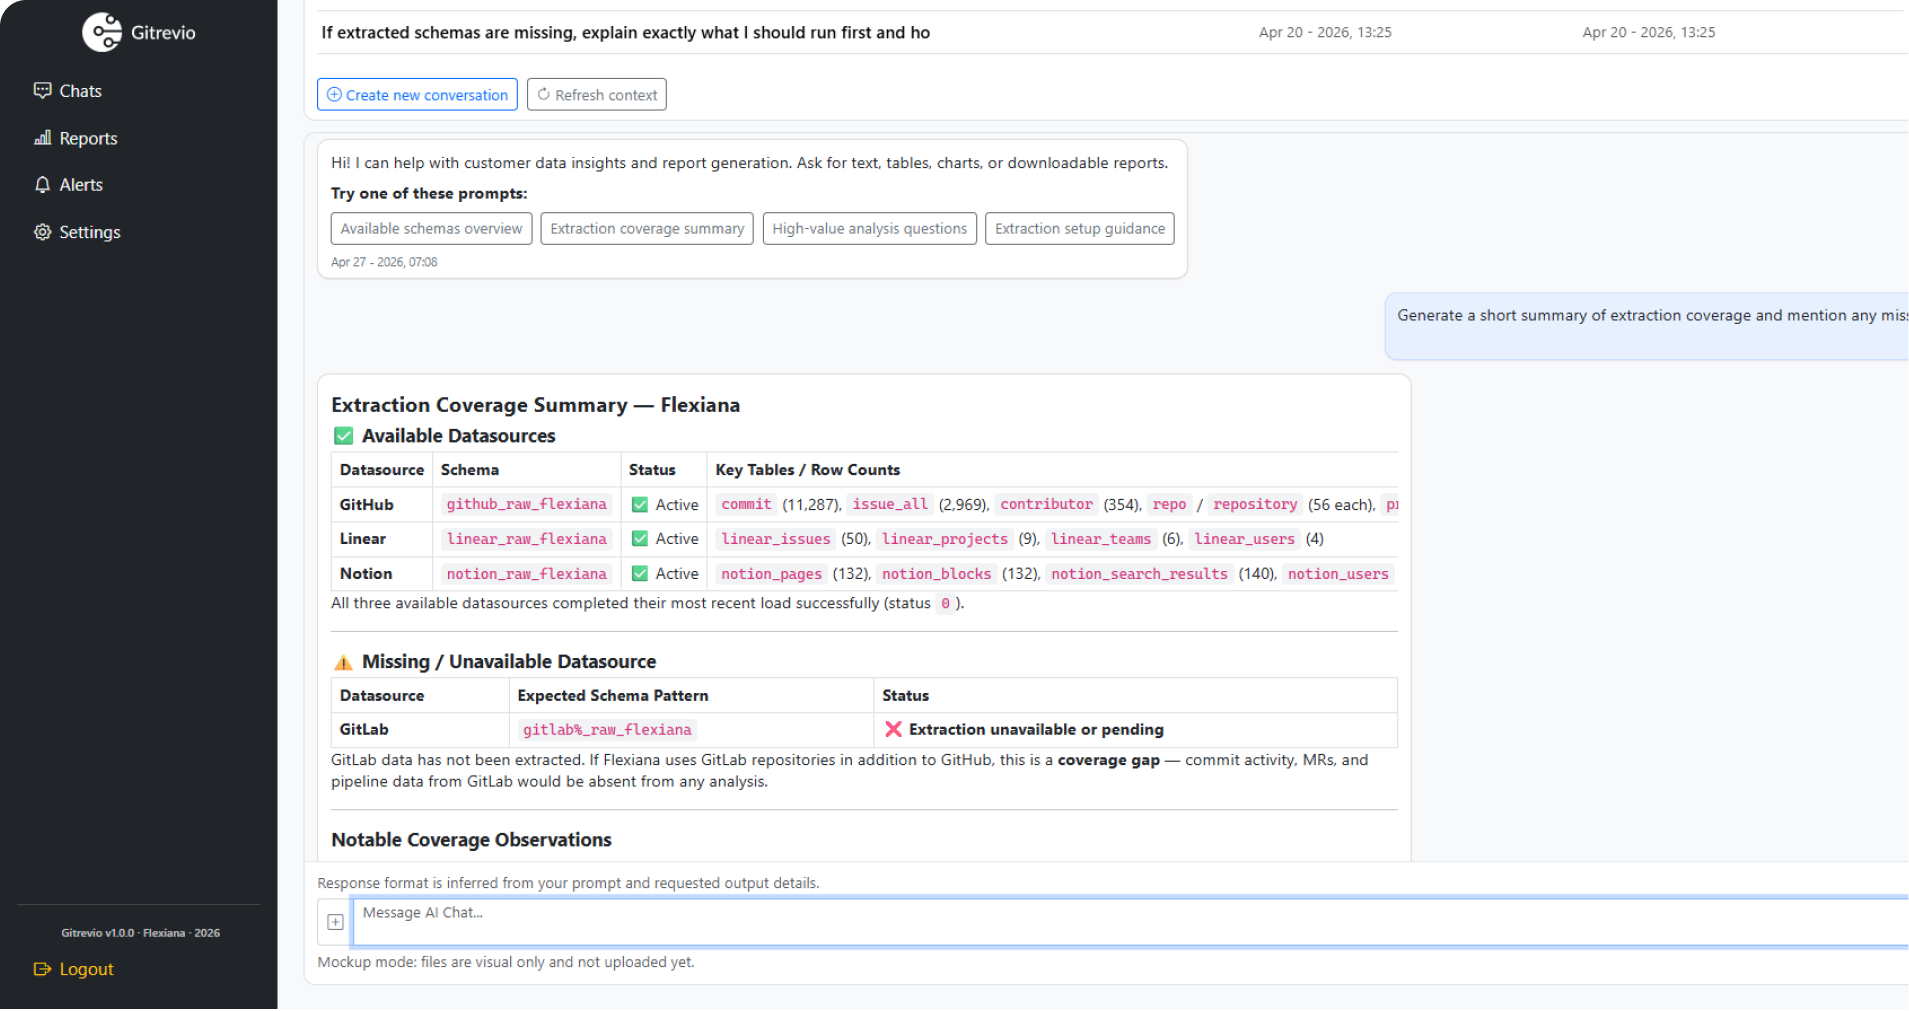
Task: Click the contributor table tag
Action: (1046, 505)
